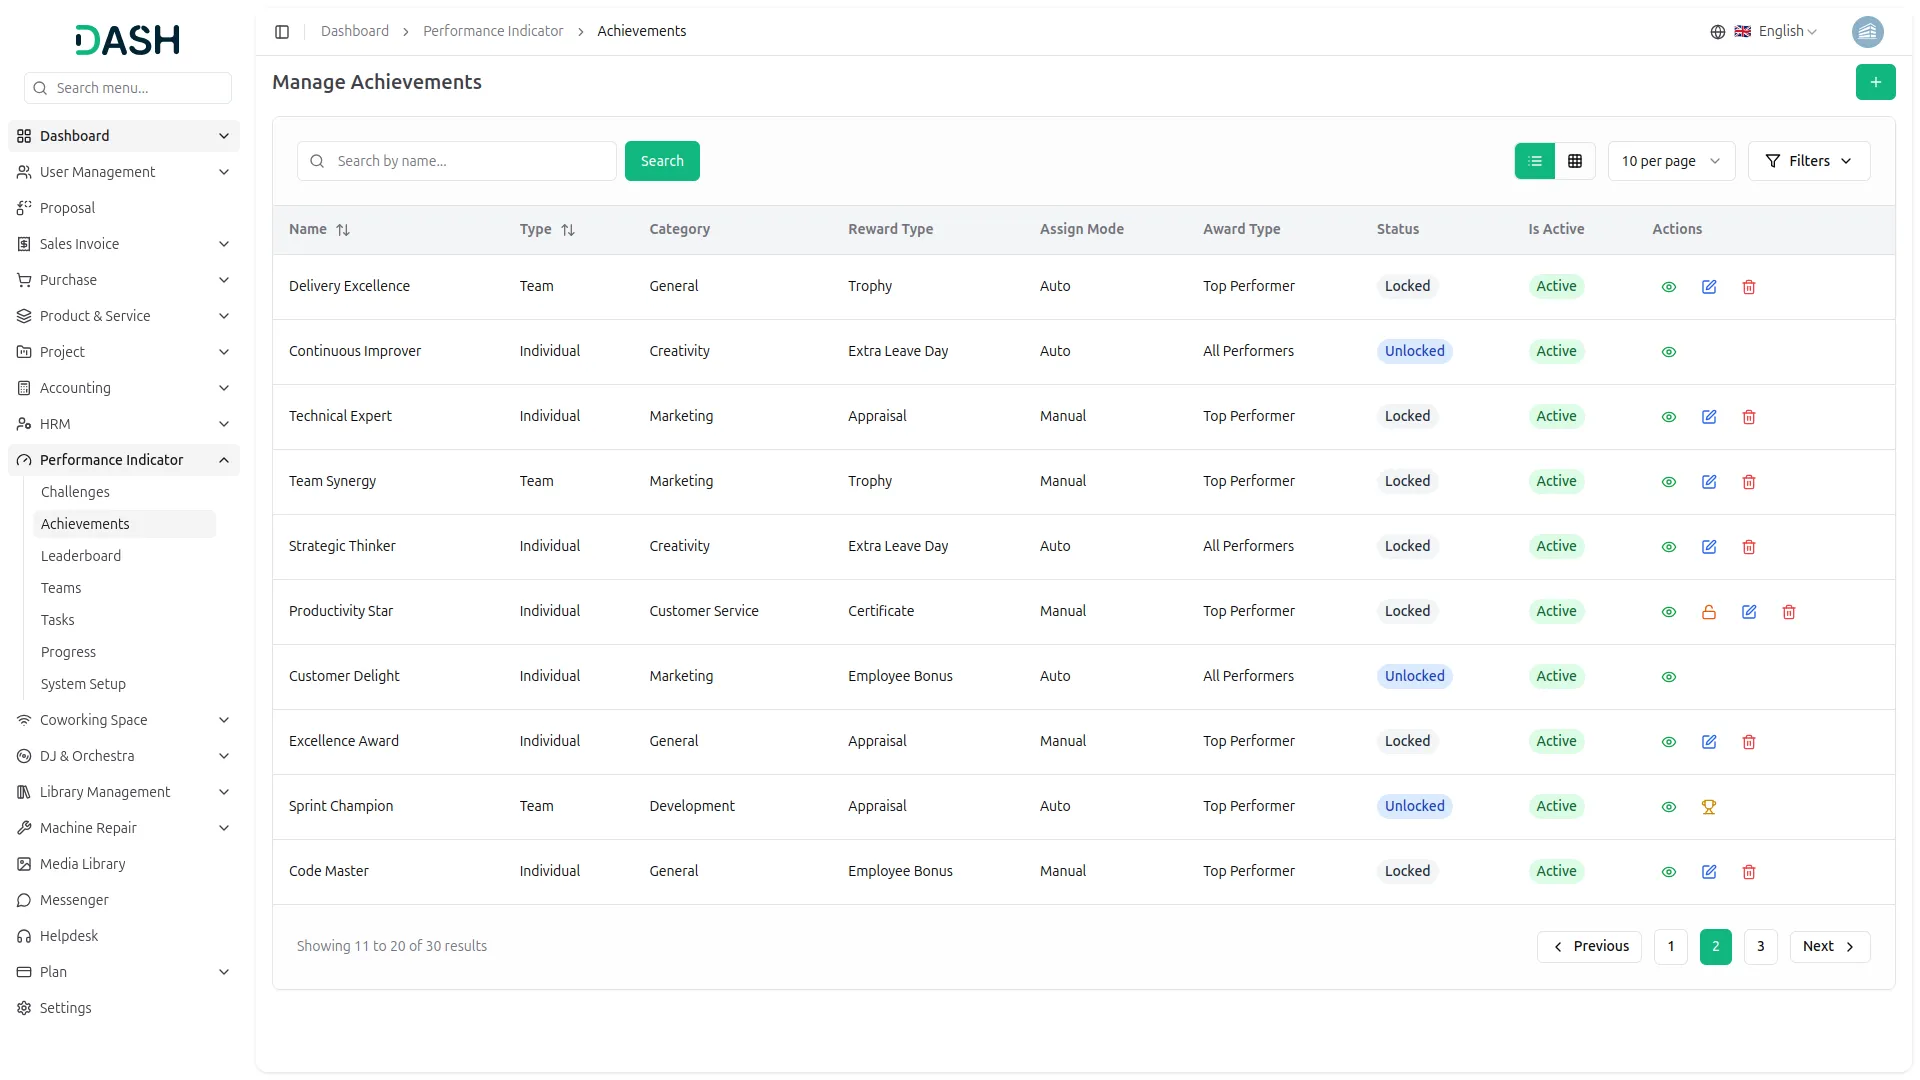The image size is (1920, 1080).
Task: Click the green plus add button
Action: tap(1875, 82)
